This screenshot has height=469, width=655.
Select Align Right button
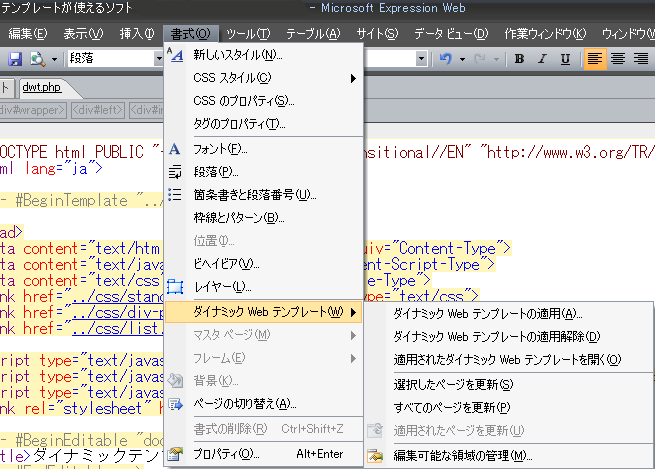[x=641, y=59]
